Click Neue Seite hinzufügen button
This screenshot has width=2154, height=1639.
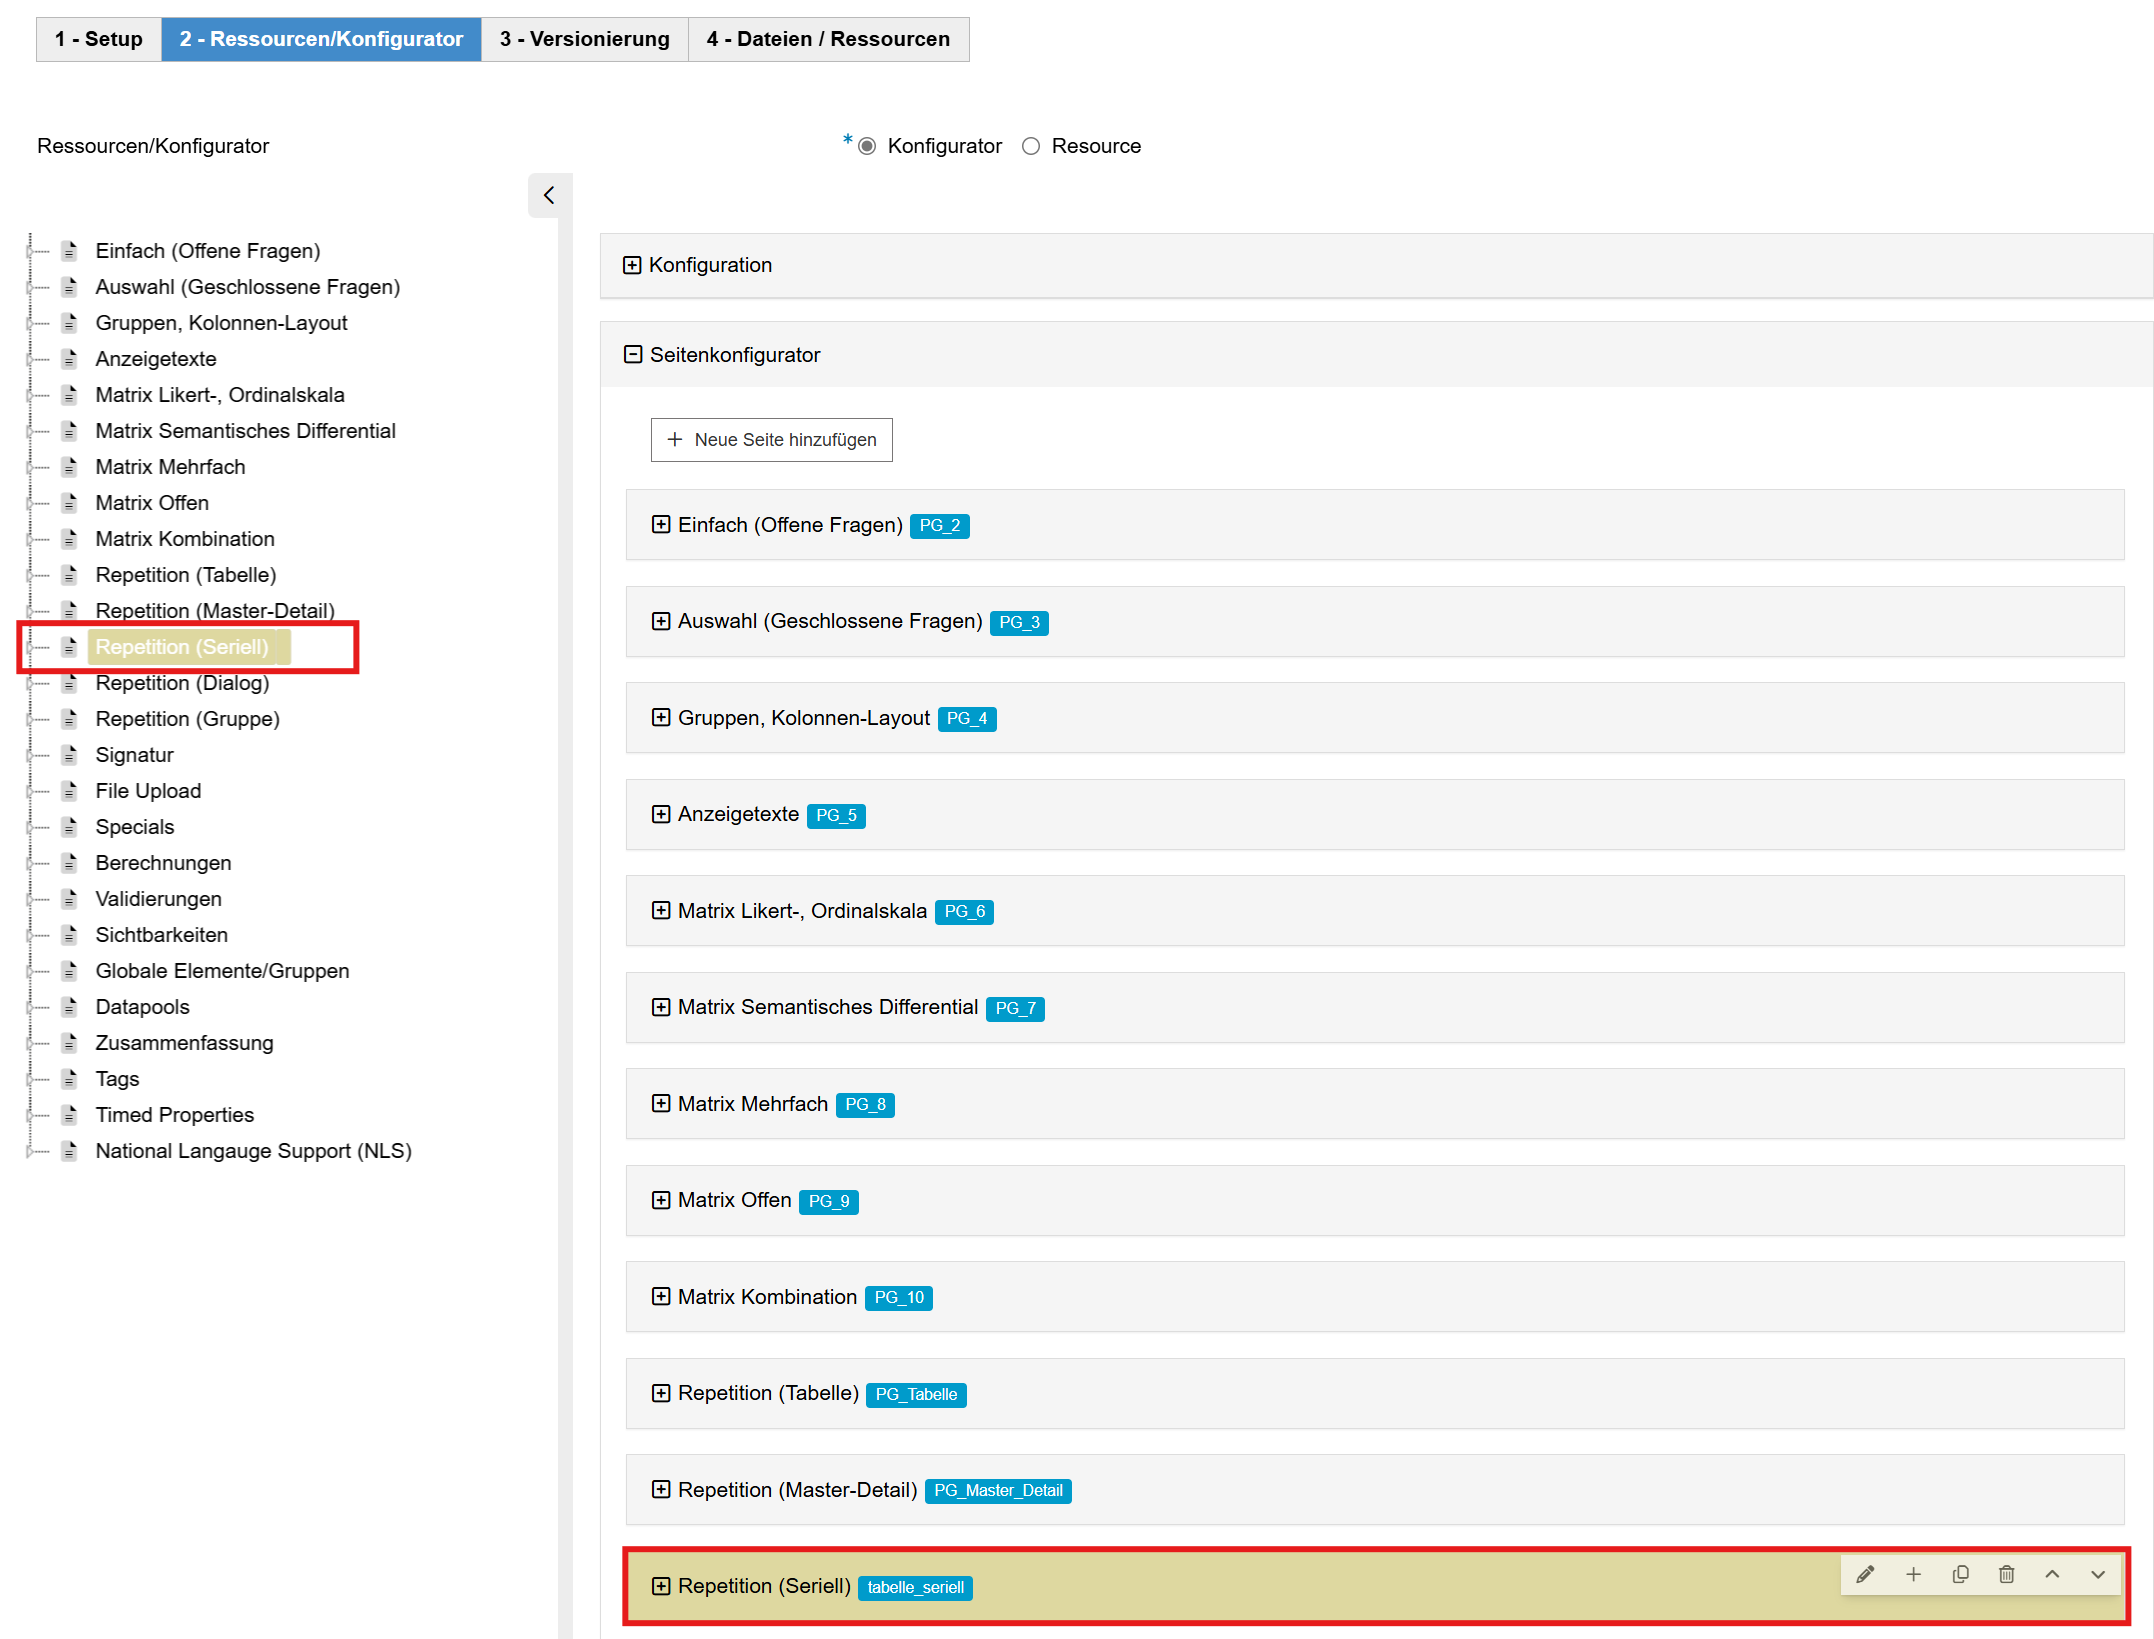tap(771, 440)
